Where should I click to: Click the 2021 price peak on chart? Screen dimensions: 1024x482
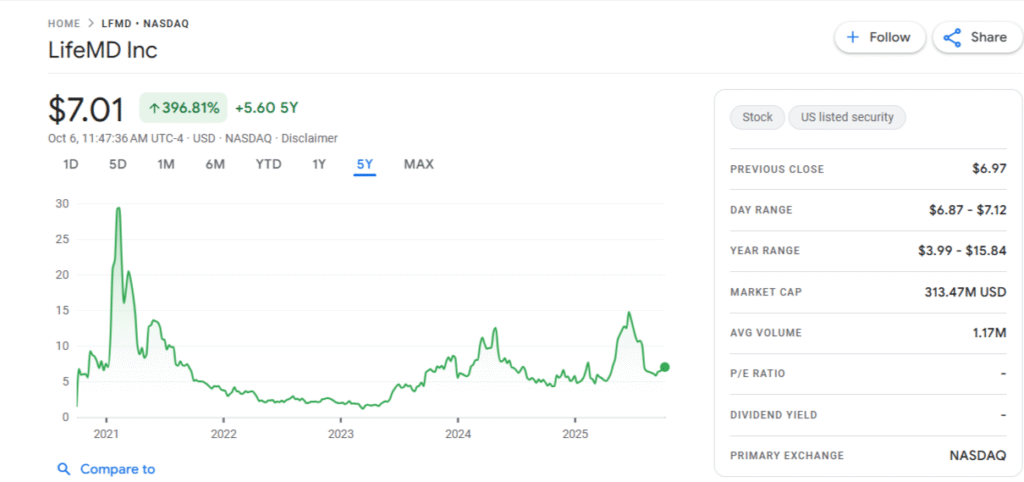pos(118,209)
